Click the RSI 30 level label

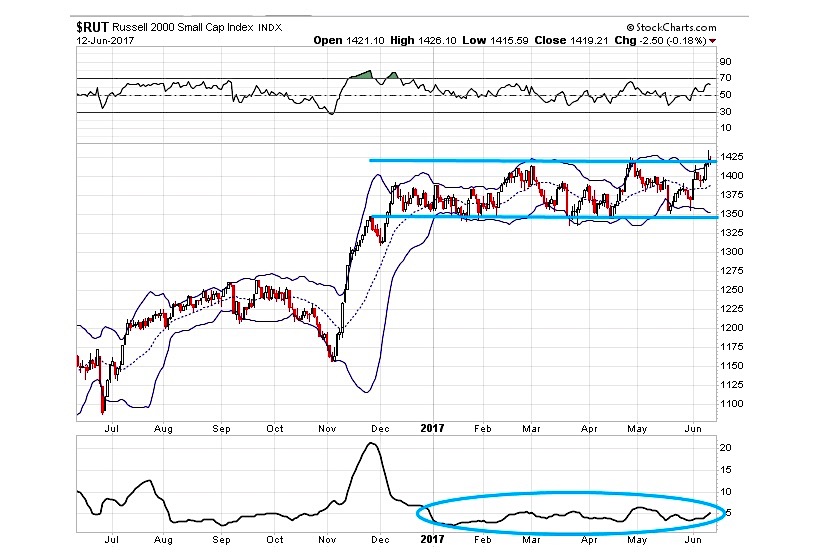(725, 112)
